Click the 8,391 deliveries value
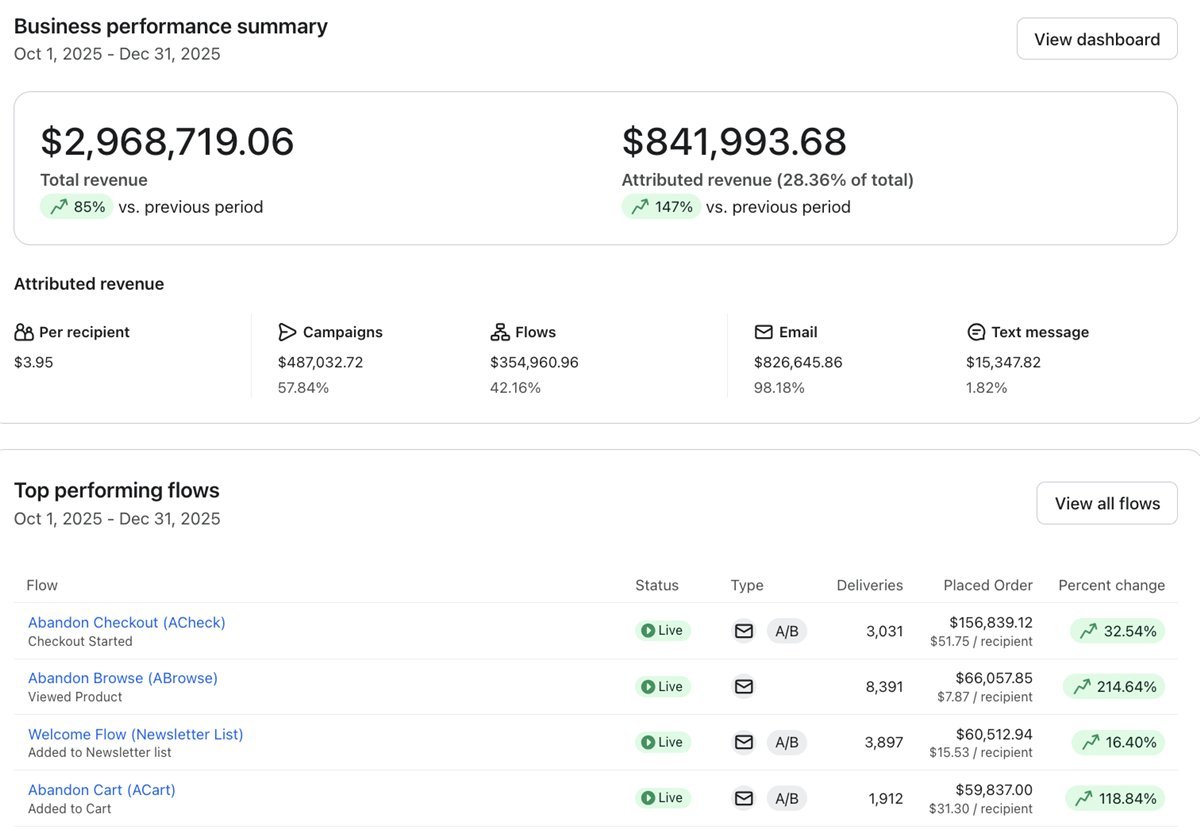Screen dimensions: 1200x829 [x=884, y=687]
